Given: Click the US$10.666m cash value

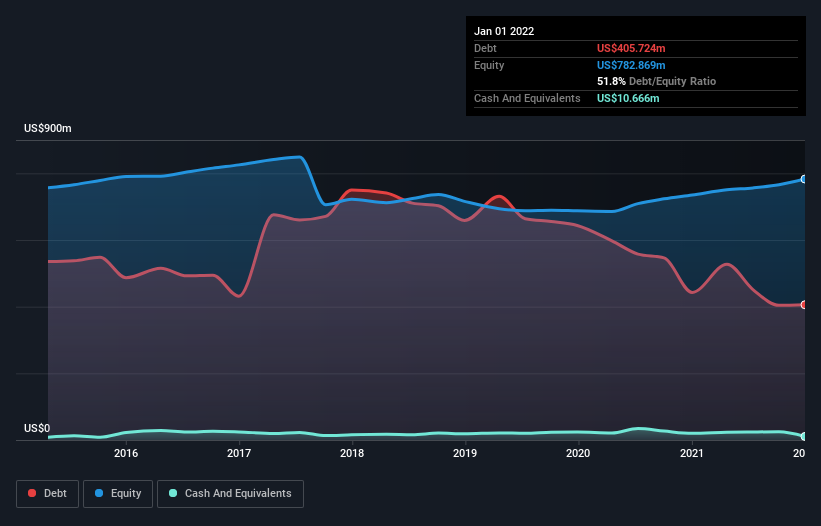Looking at the screenshot, I should pyautogui.click(x=628, y=98).
